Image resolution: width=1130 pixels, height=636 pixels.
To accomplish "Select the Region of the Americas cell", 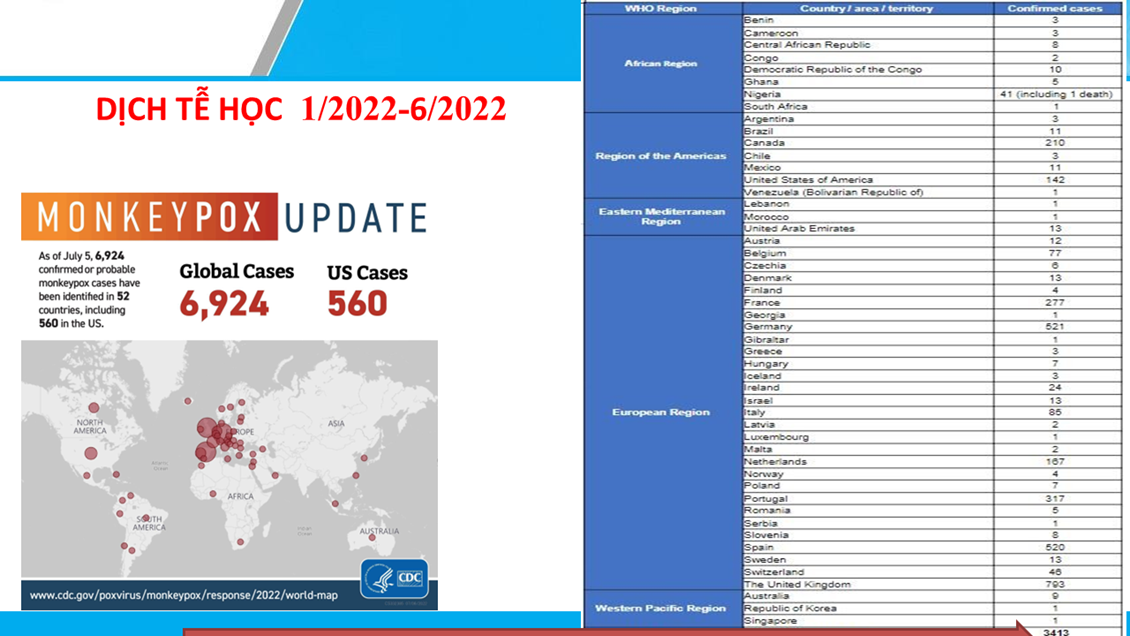I will (x=660, y=156).
